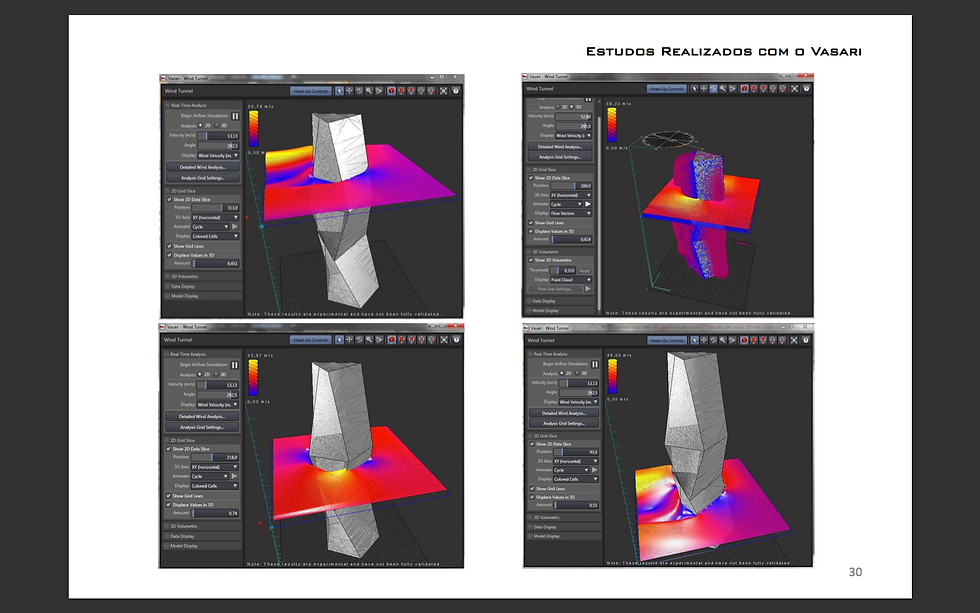Uncheck Show 2D Data Slice, 33,67 m/s window
This screenshot has width=980, height=613.
(169, 449)
